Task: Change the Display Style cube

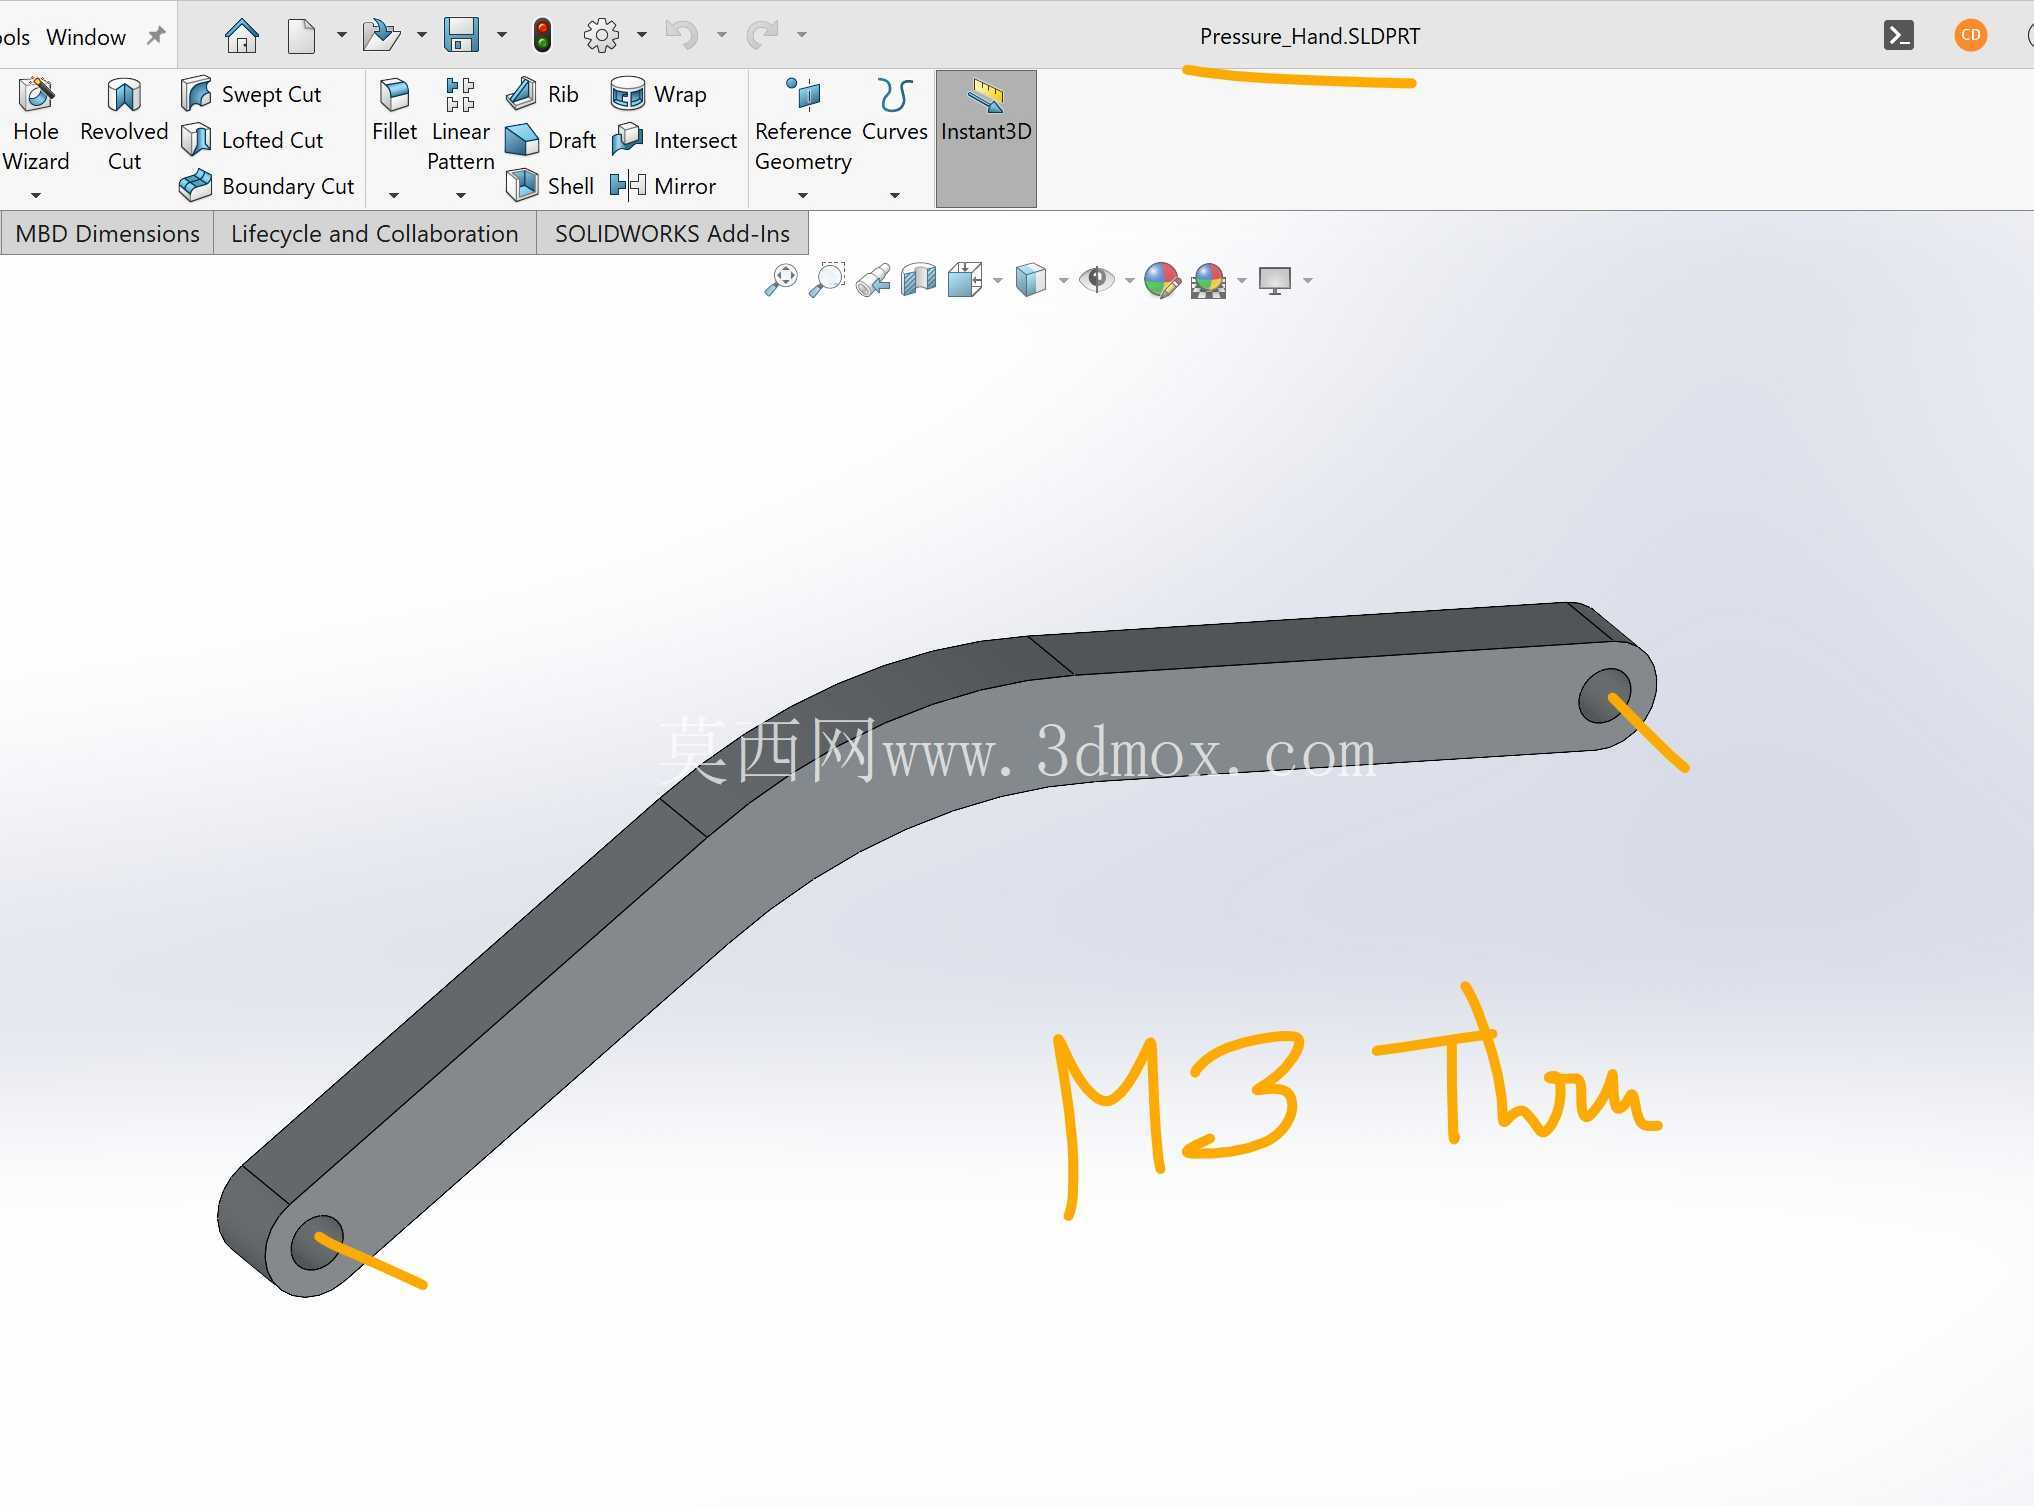Action: (1030, 280)
